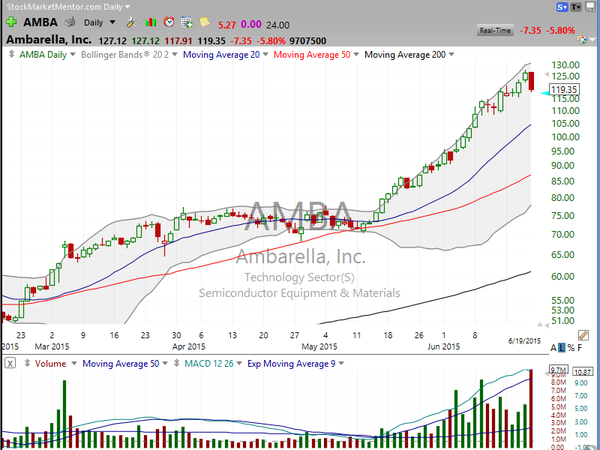The image size is (600, 450).
Task: Open the alarm clock alerts icon
Action: (169, 22)
